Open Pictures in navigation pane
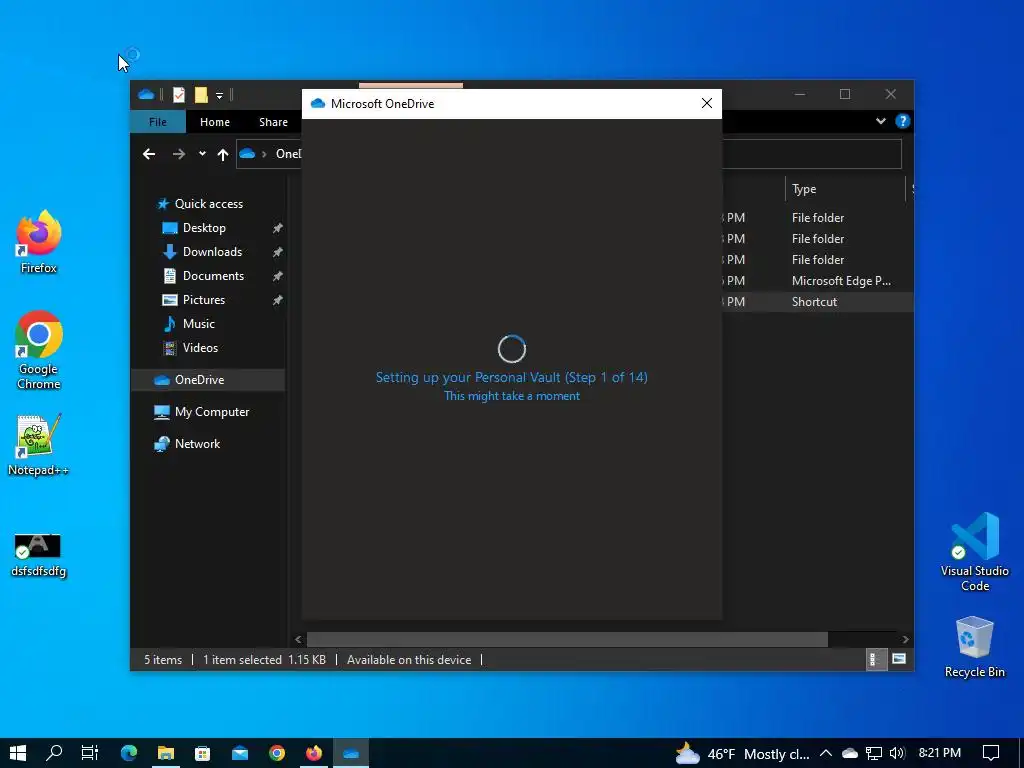This screenshot has height=768, width=1024. click(203, 300)
